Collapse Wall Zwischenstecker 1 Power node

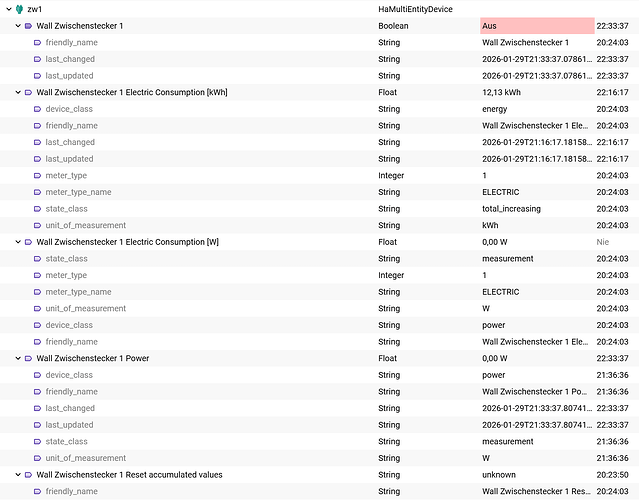(18, 358)
